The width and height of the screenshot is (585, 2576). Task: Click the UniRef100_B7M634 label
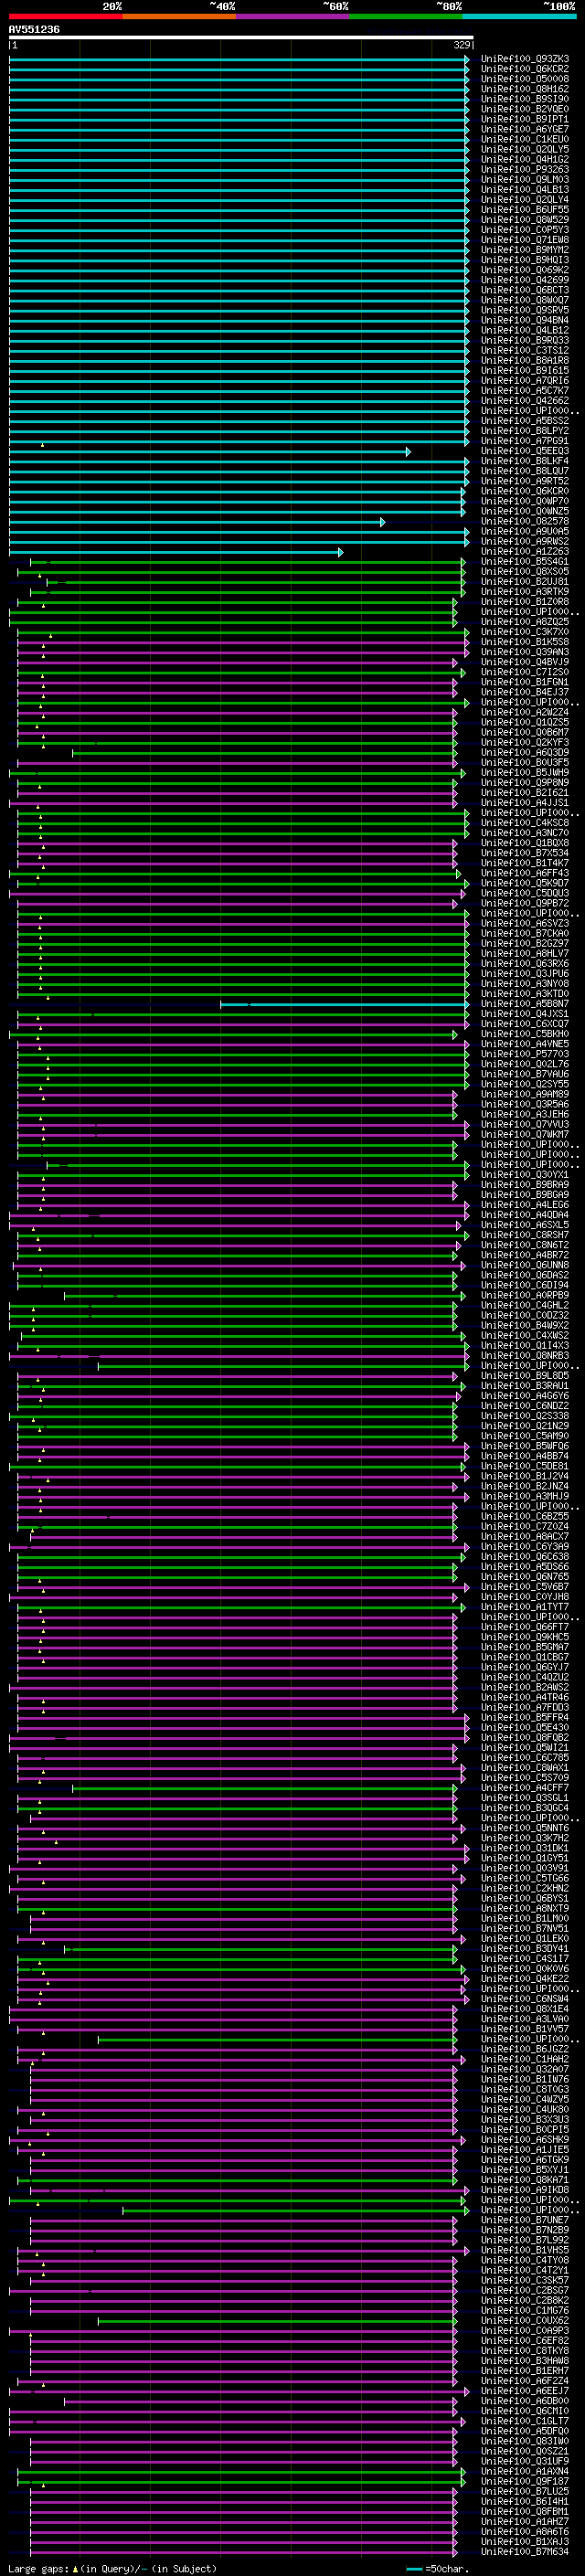click(525, 2551)
